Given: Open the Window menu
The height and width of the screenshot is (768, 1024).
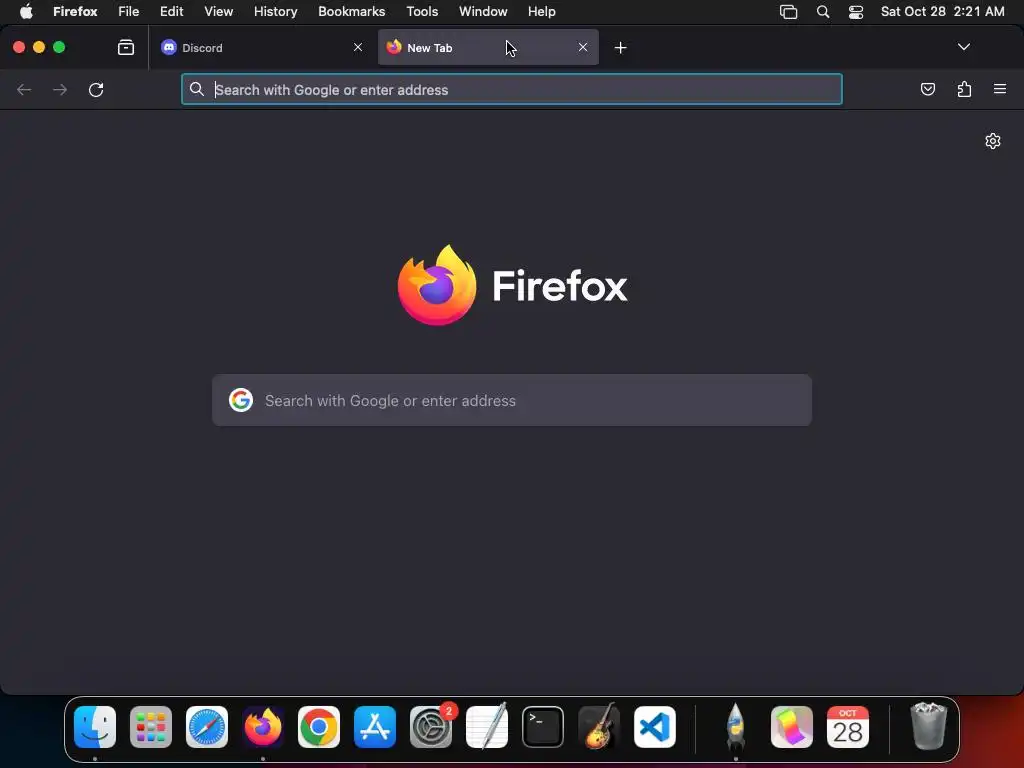Looking at the screenshot, I should pyautogui.click(x=483, y=11).
